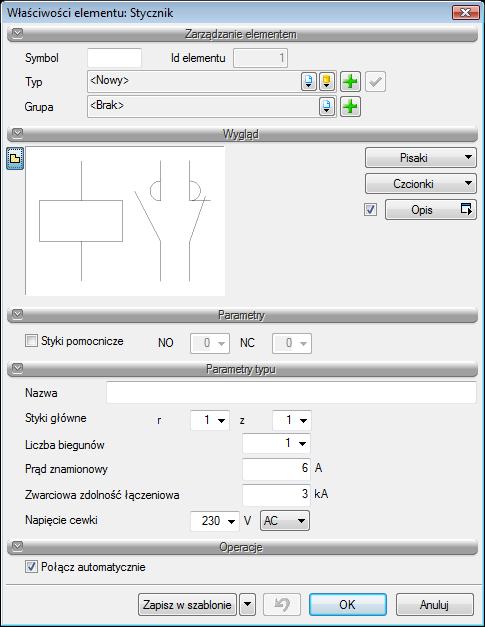Cancel with the Anuluj button
The image size is (485, 627).
[435, 604]
